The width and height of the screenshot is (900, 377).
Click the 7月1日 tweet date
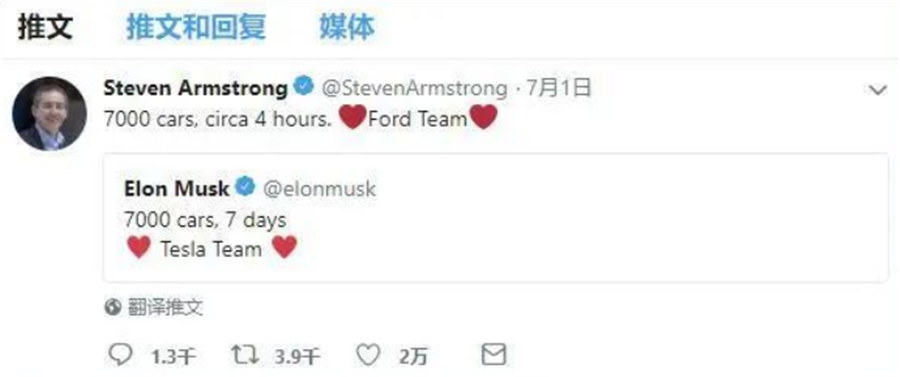click(x=559, y=88)
